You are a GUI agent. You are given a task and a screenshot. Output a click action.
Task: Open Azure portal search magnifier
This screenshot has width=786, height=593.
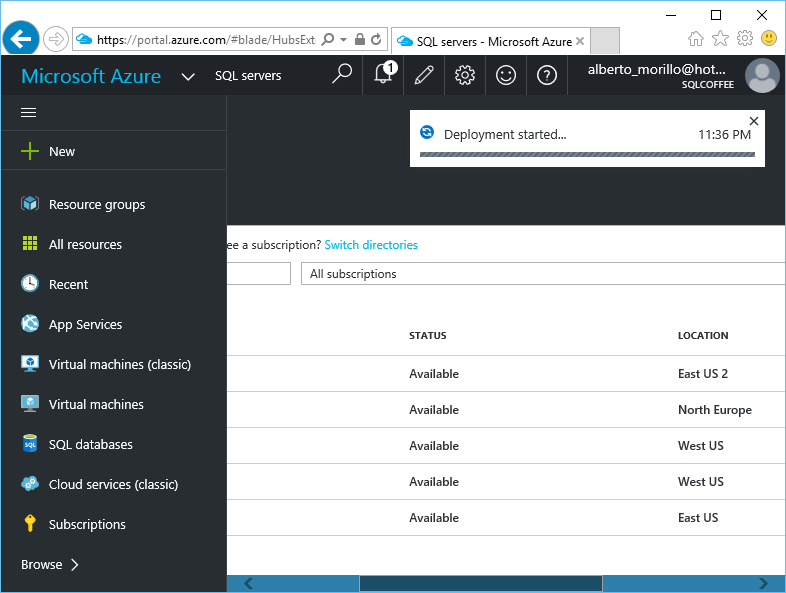342,75
